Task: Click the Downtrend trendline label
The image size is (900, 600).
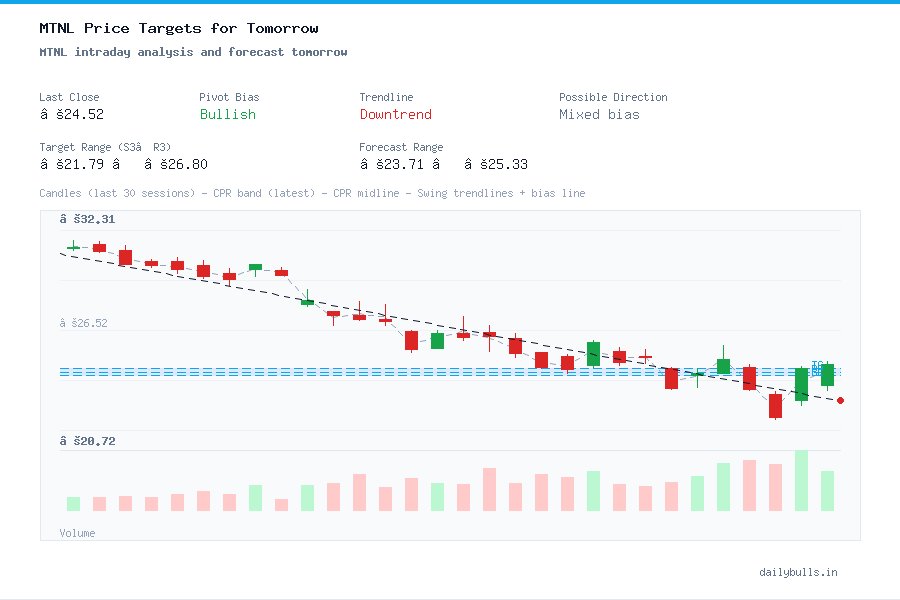Action: pos(395,115)
